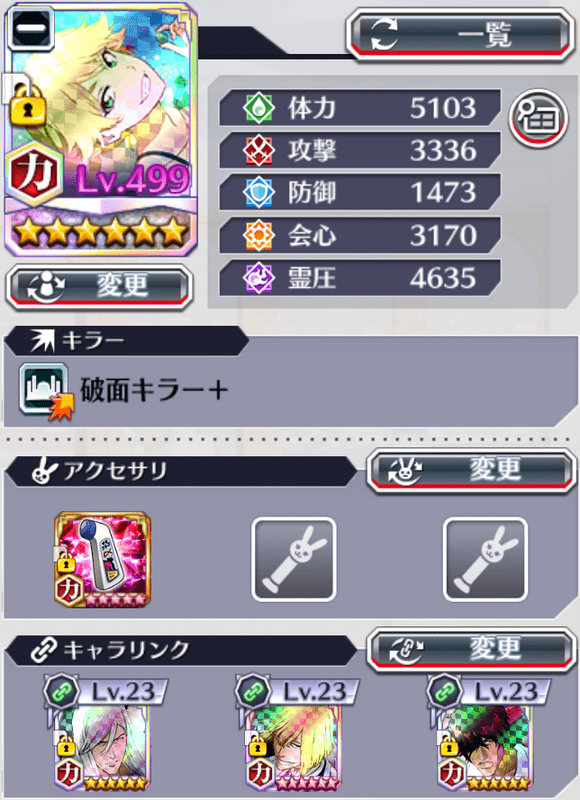Tap the 会心 focus stat row
Screen dimensions: 580x800
coord(360,235)
